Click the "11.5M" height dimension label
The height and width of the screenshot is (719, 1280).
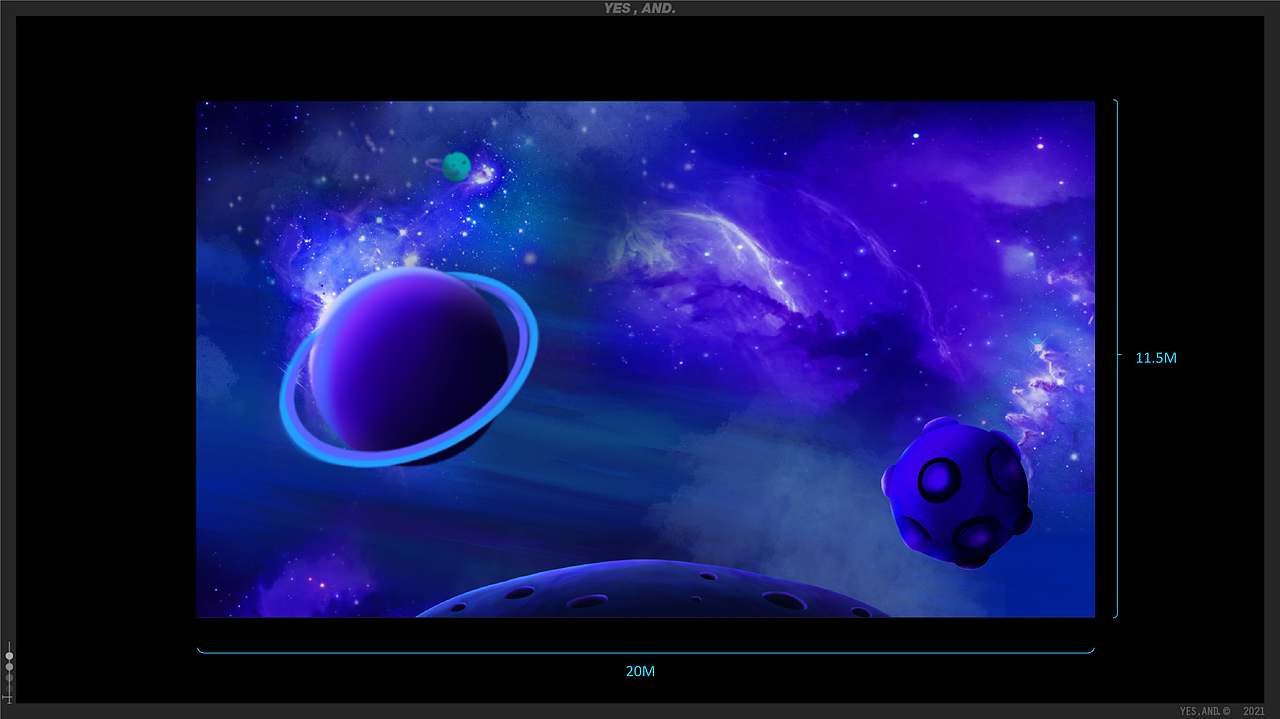pyautogui.click(x=1156, y=357)
